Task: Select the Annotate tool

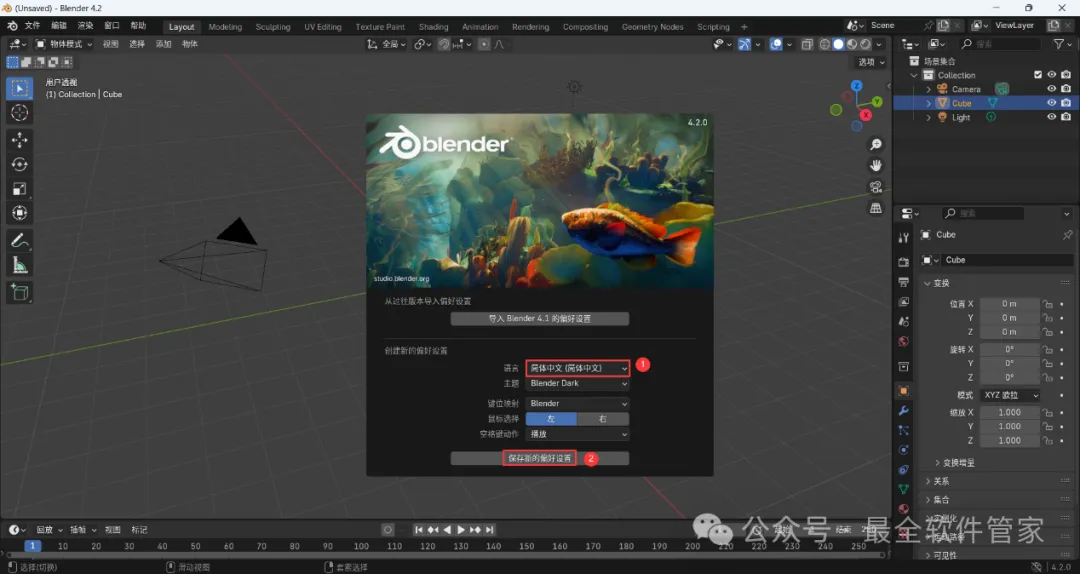Action: 19,240
